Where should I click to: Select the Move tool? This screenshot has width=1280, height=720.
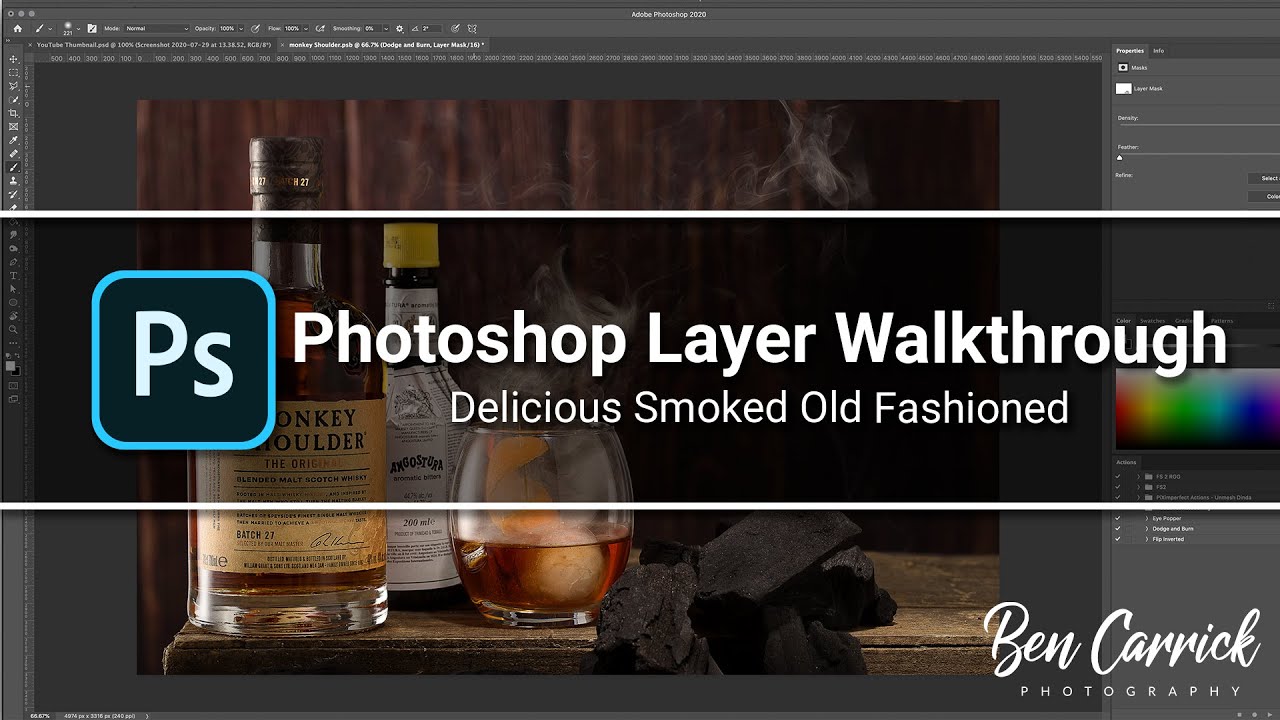tap(14, 60)
